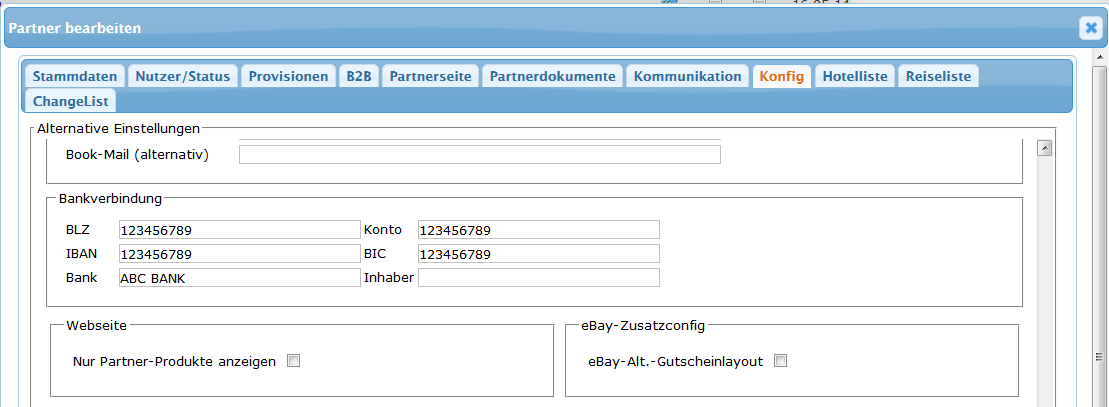Click the empty Inhaber field
The image size is (1109, 407).
[x=538, y=278]
